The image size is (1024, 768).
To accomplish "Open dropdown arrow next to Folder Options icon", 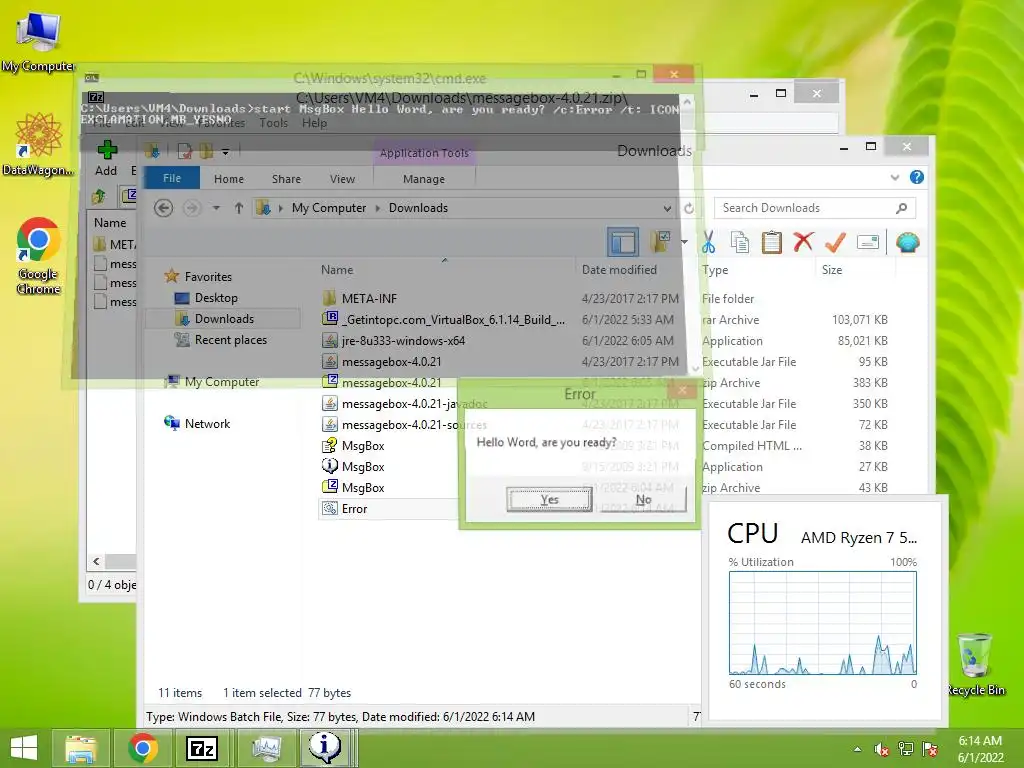I will pos(684,242).
